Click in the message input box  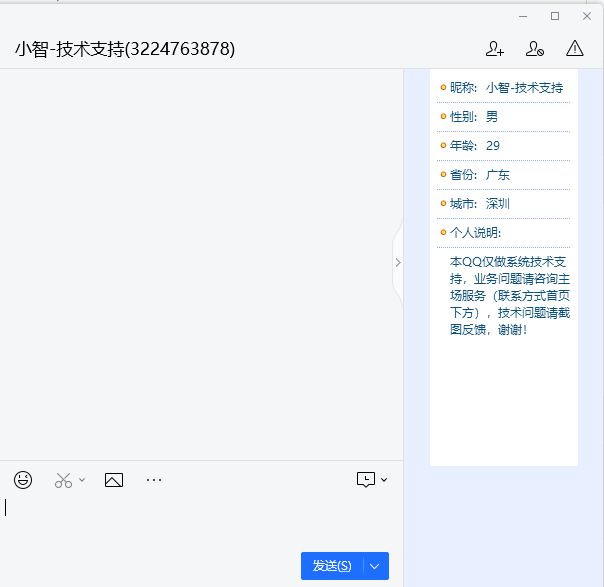point(200,524)
